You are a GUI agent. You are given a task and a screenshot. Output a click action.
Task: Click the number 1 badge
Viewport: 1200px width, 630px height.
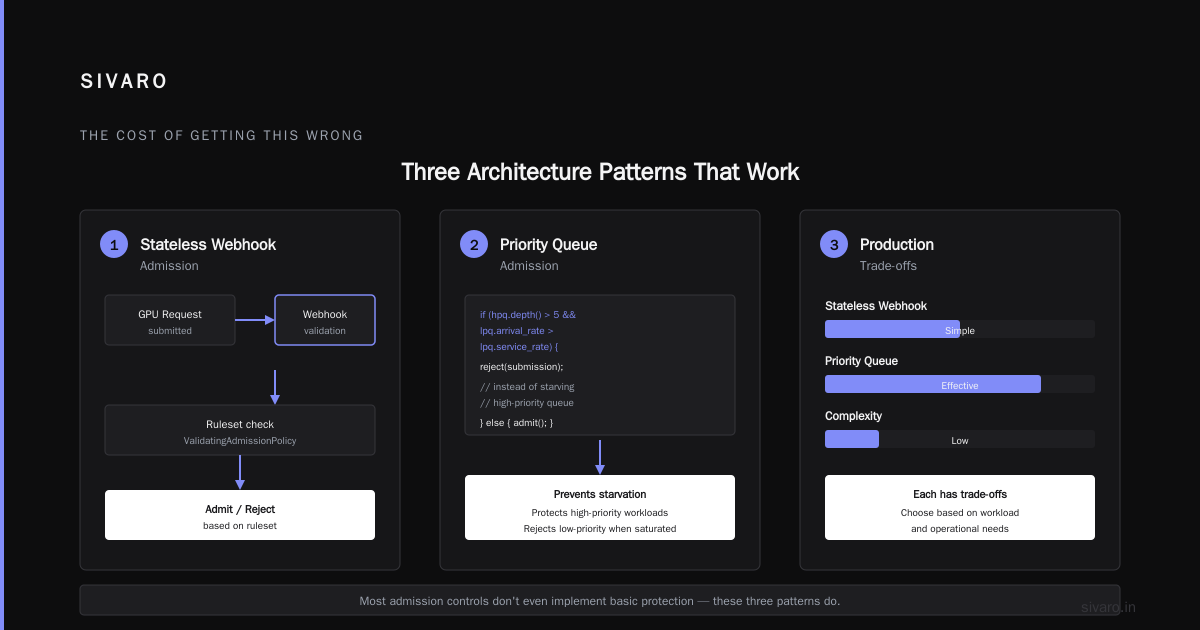(114, 244)
